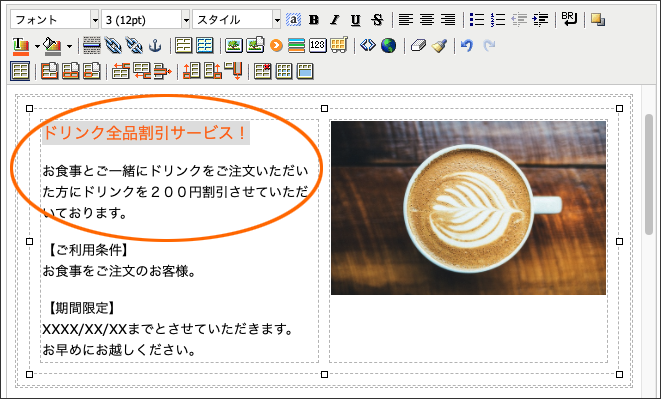
Task: Click the orange and green stripes icon
Action: pos(296,46)
